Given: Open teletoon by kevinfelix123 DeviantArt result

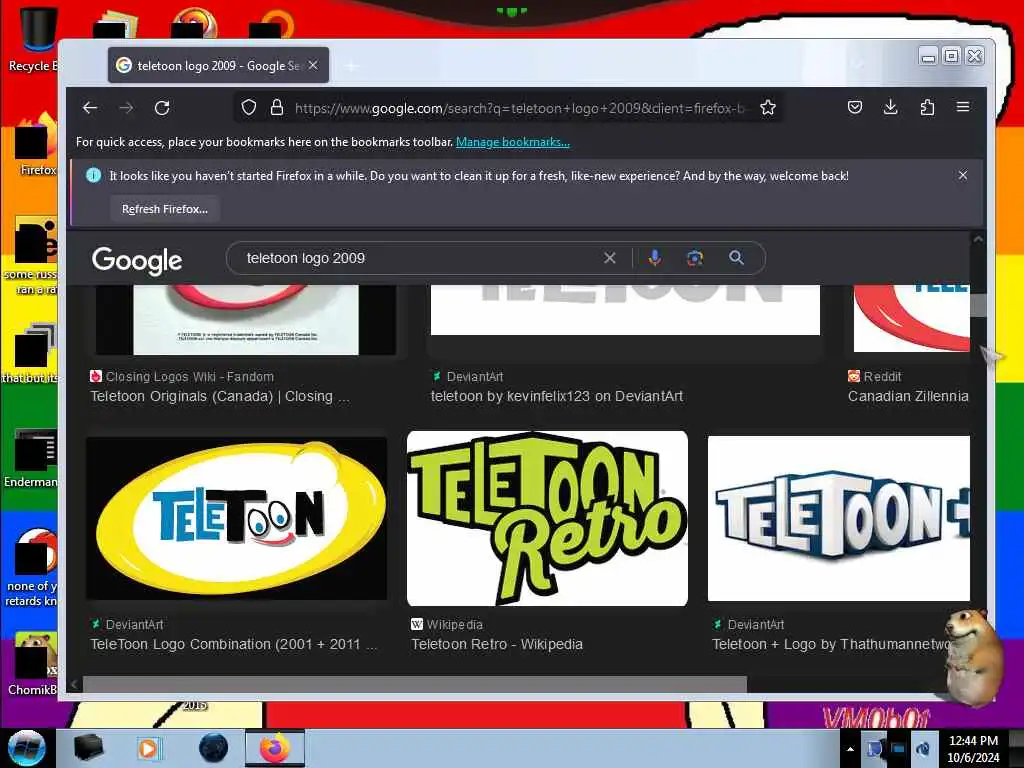Looking at the screenshot, I should pyautogui.click(x=557, y=396).
